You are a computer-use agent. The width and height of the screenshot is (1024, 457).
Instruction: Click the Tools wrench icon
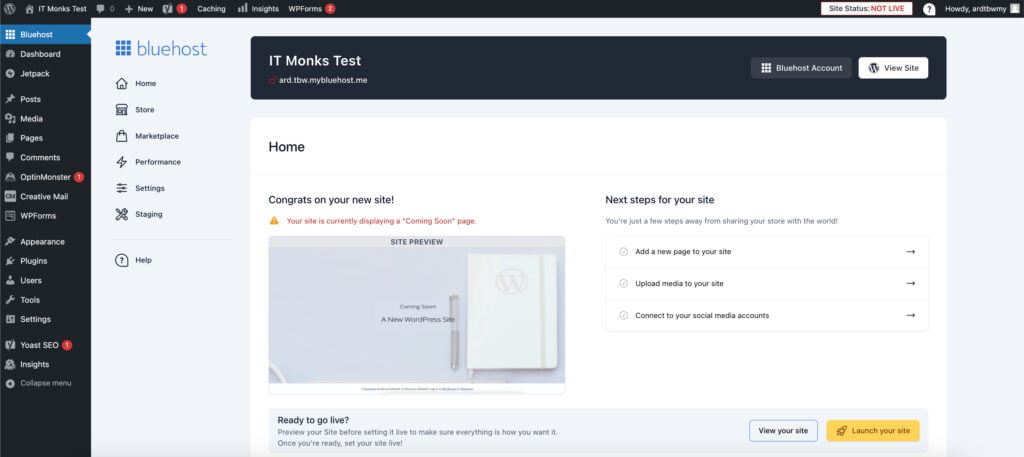pos(10,300)
